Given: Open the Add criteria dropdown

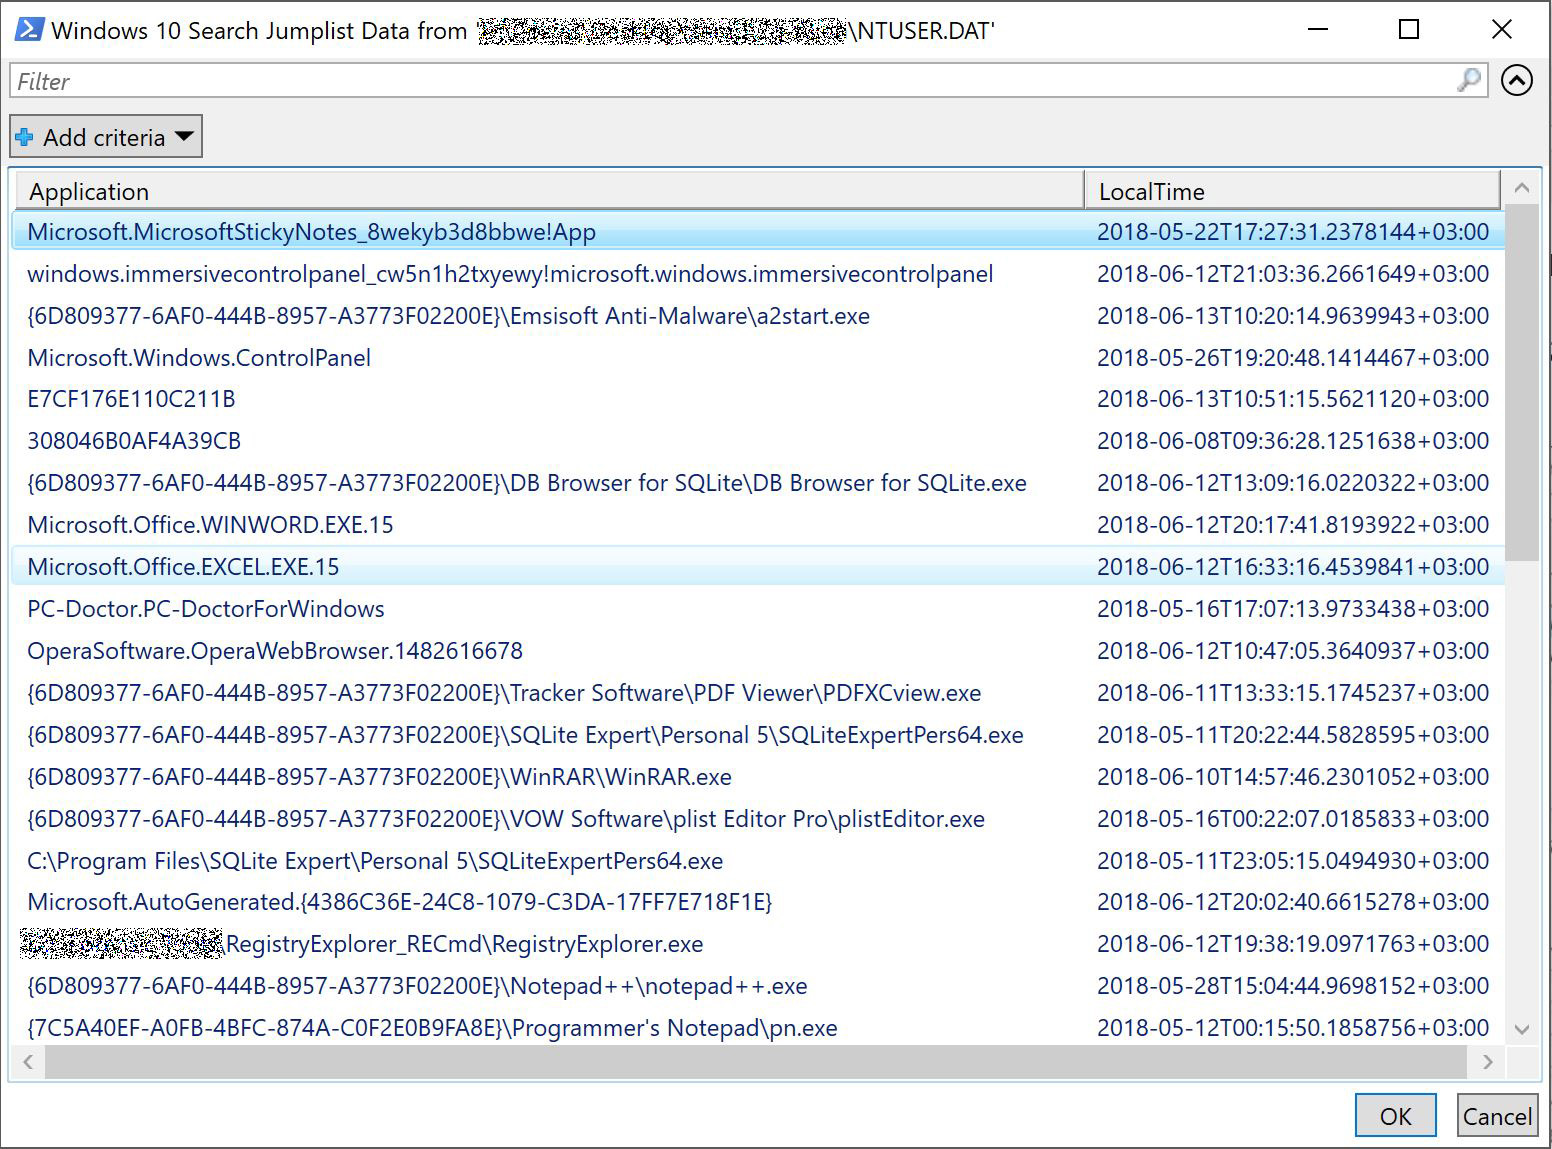Looking at the screenshot, I should 106,136.
